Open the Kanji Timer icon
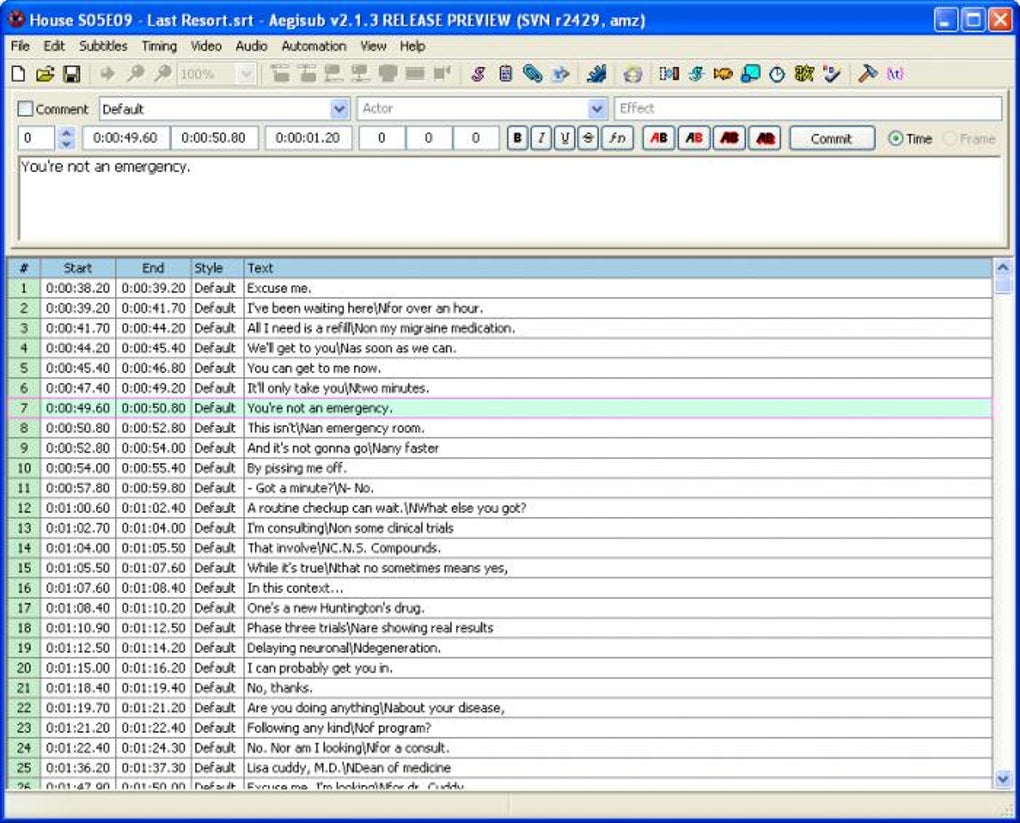This screenshot has width=1020, height=823. coord(804,74)
